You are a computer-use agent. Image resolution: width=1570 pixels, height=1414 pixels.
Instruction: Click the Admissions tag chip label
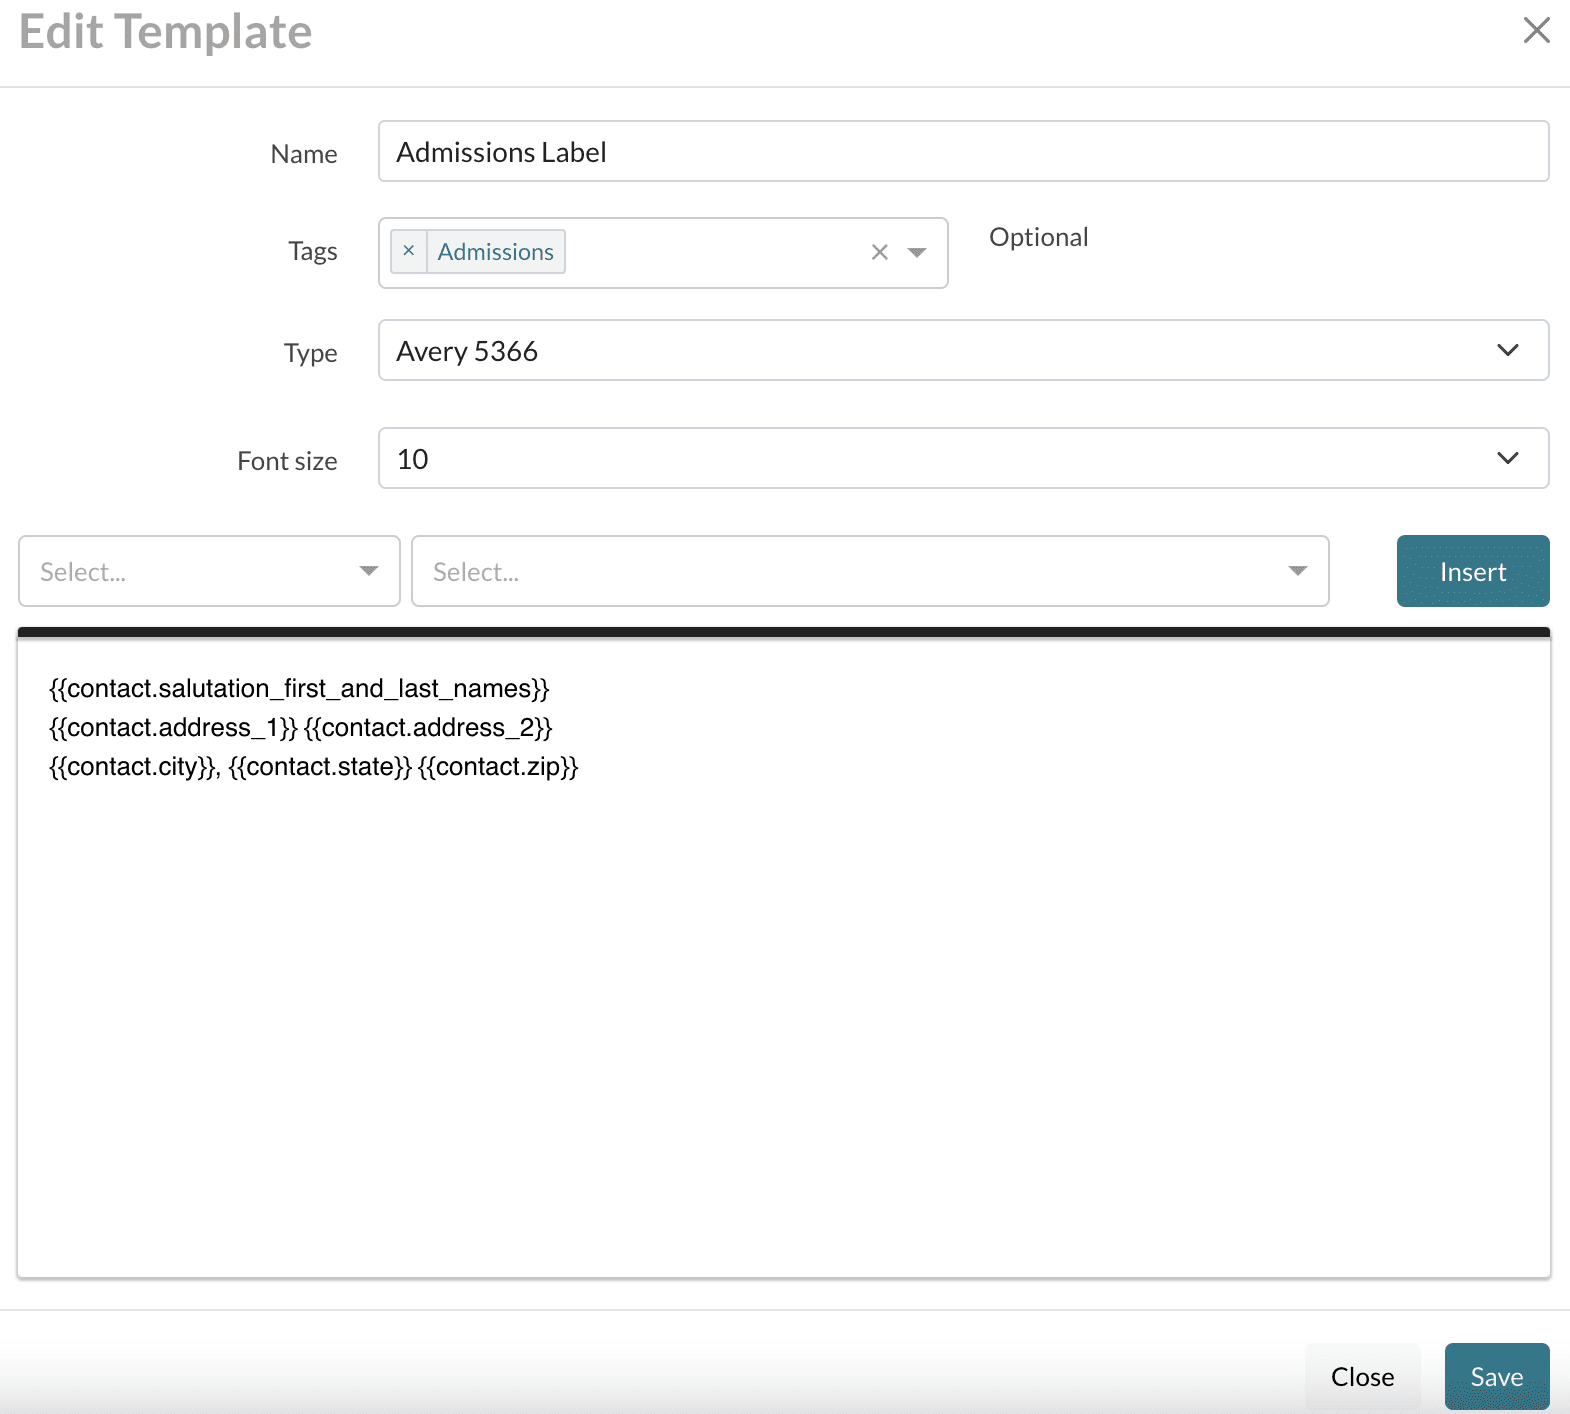click(x=495, y=252)
